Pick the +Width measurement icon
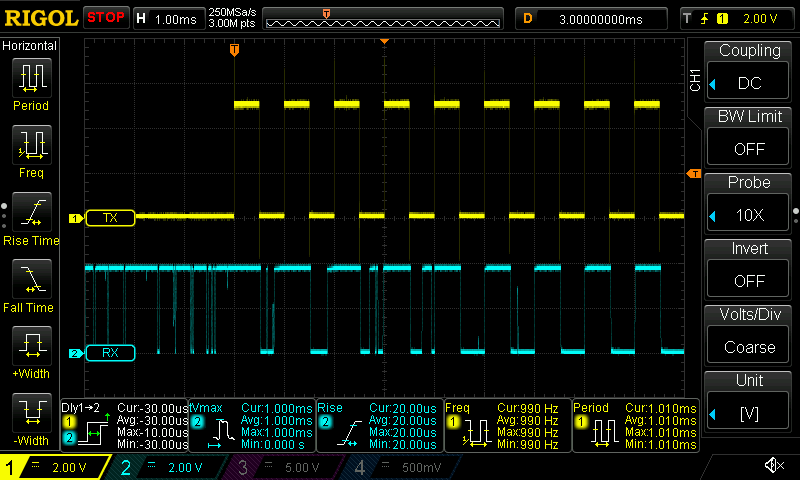Image resolution: width=800 pixels, height=480 pixels. (30, 347)
